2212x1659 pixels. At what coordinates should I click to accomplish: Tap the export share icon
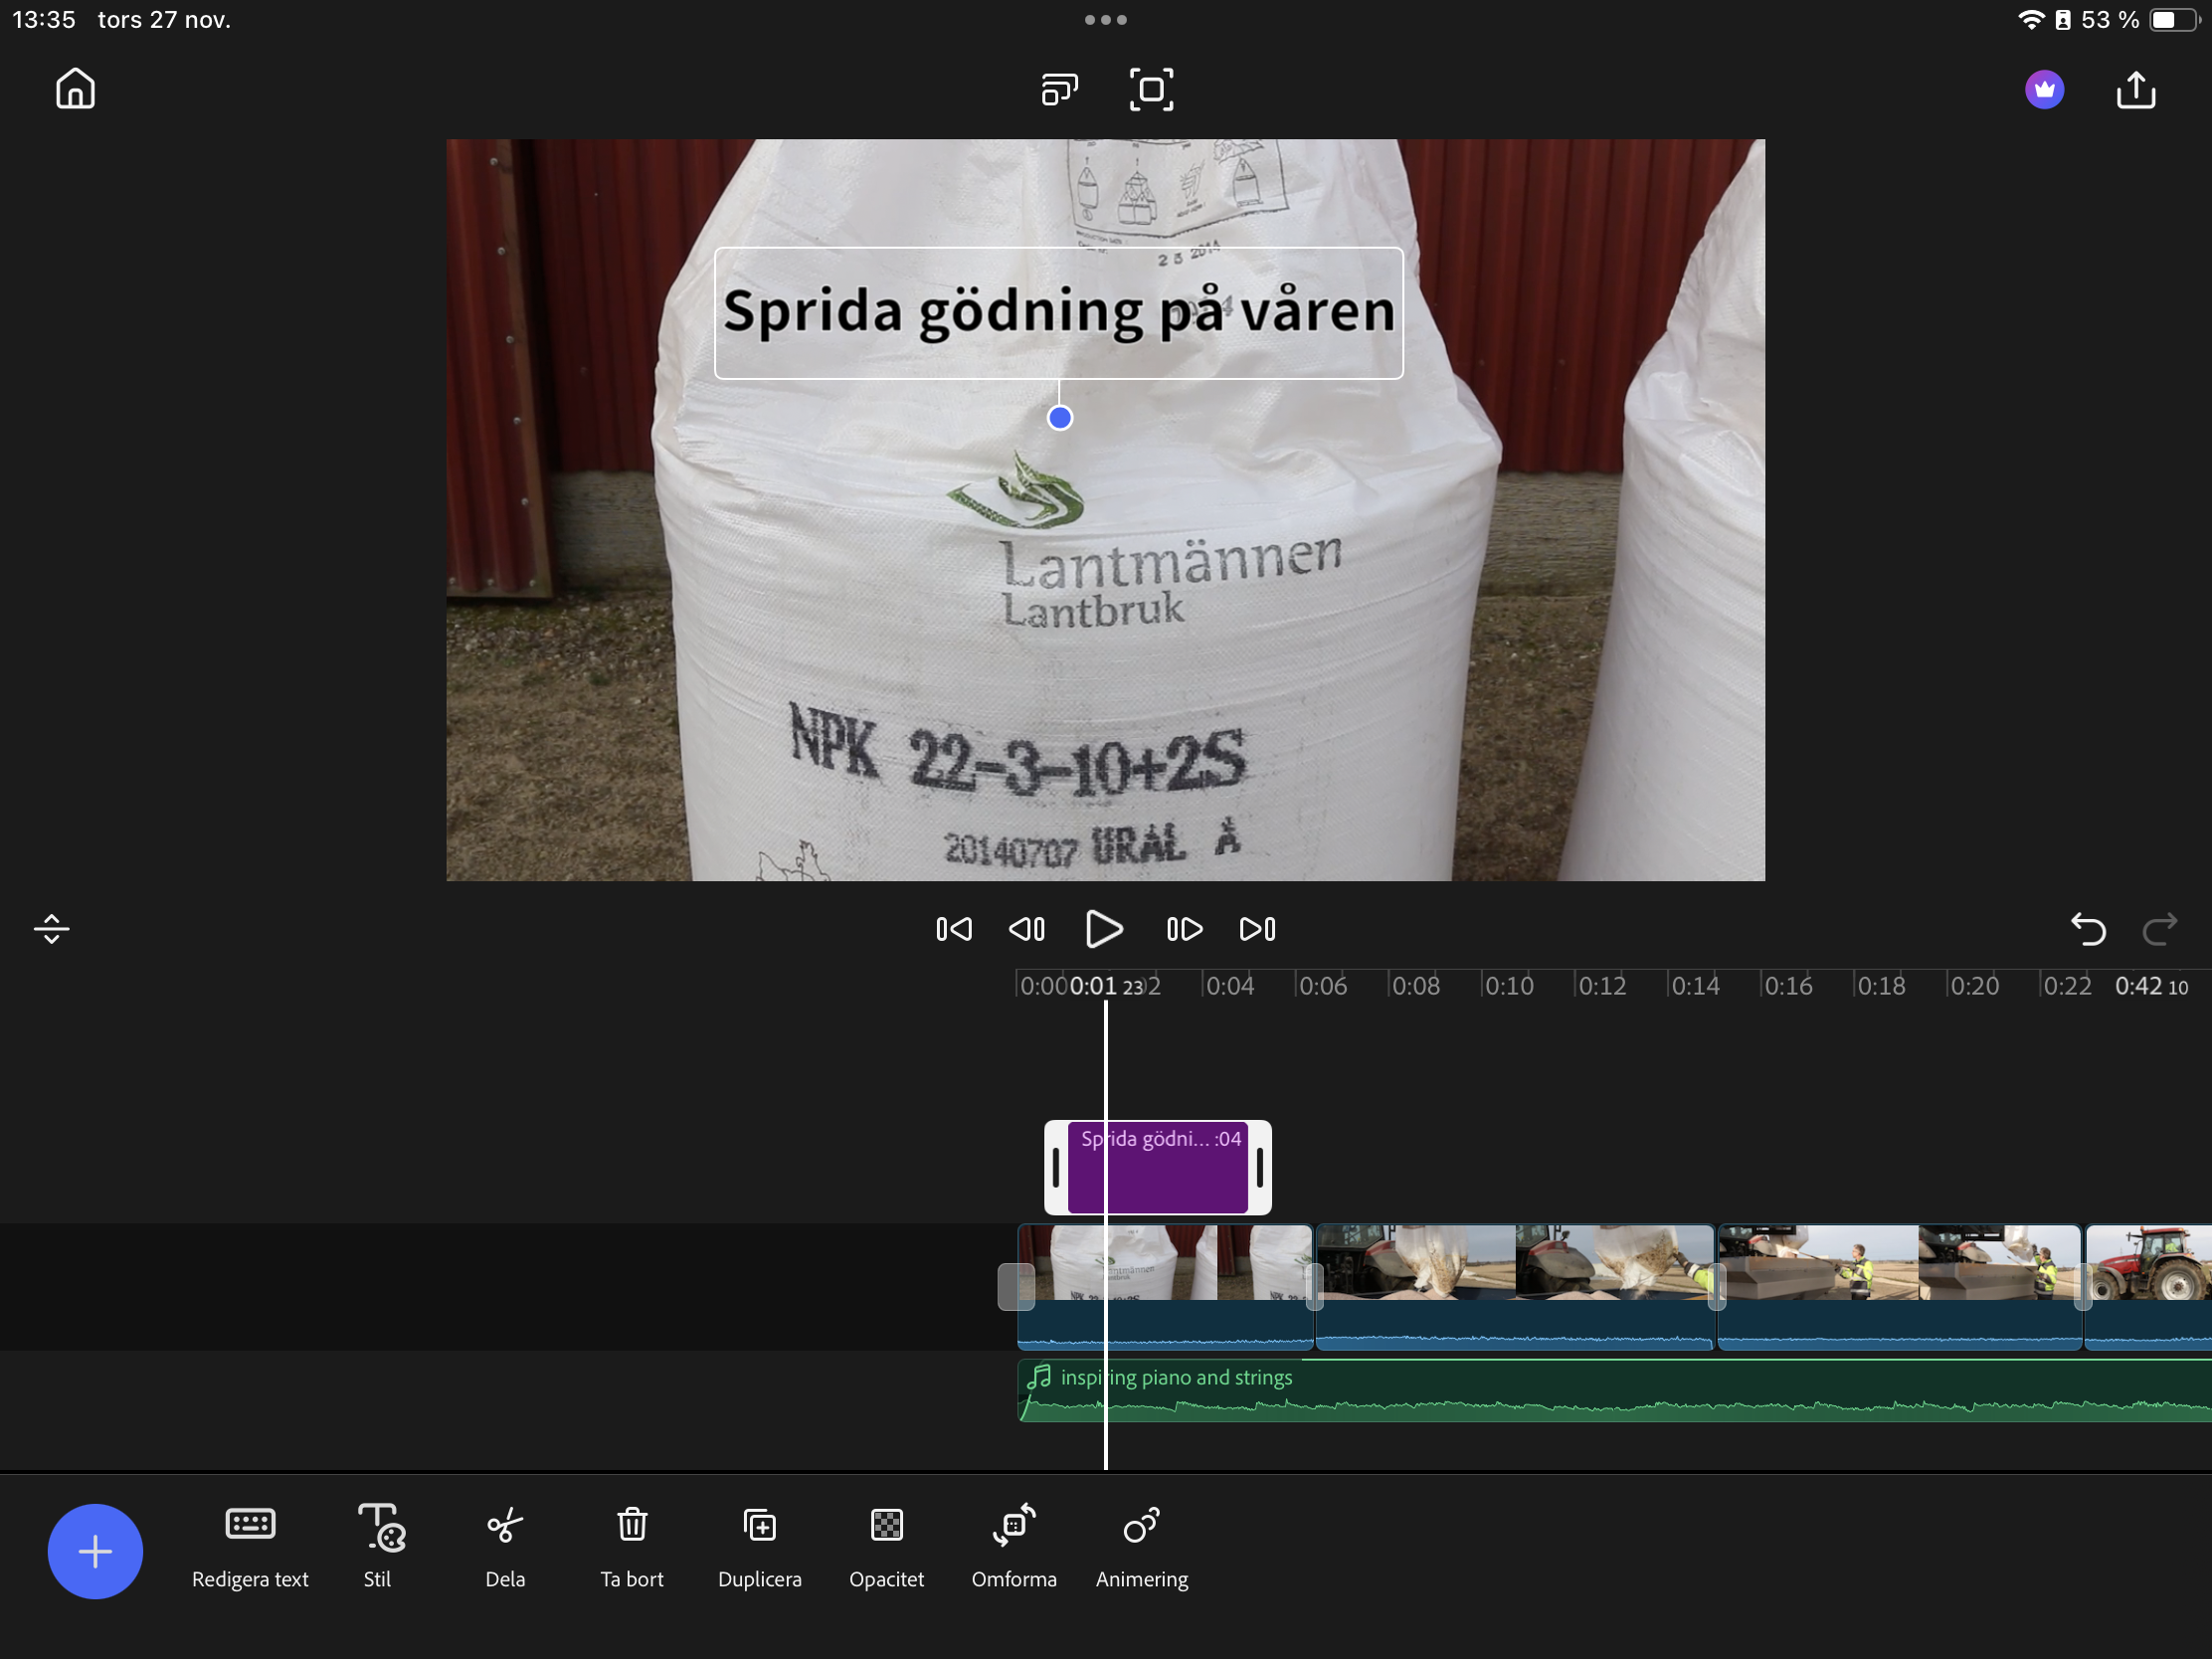pos(2135,89)
